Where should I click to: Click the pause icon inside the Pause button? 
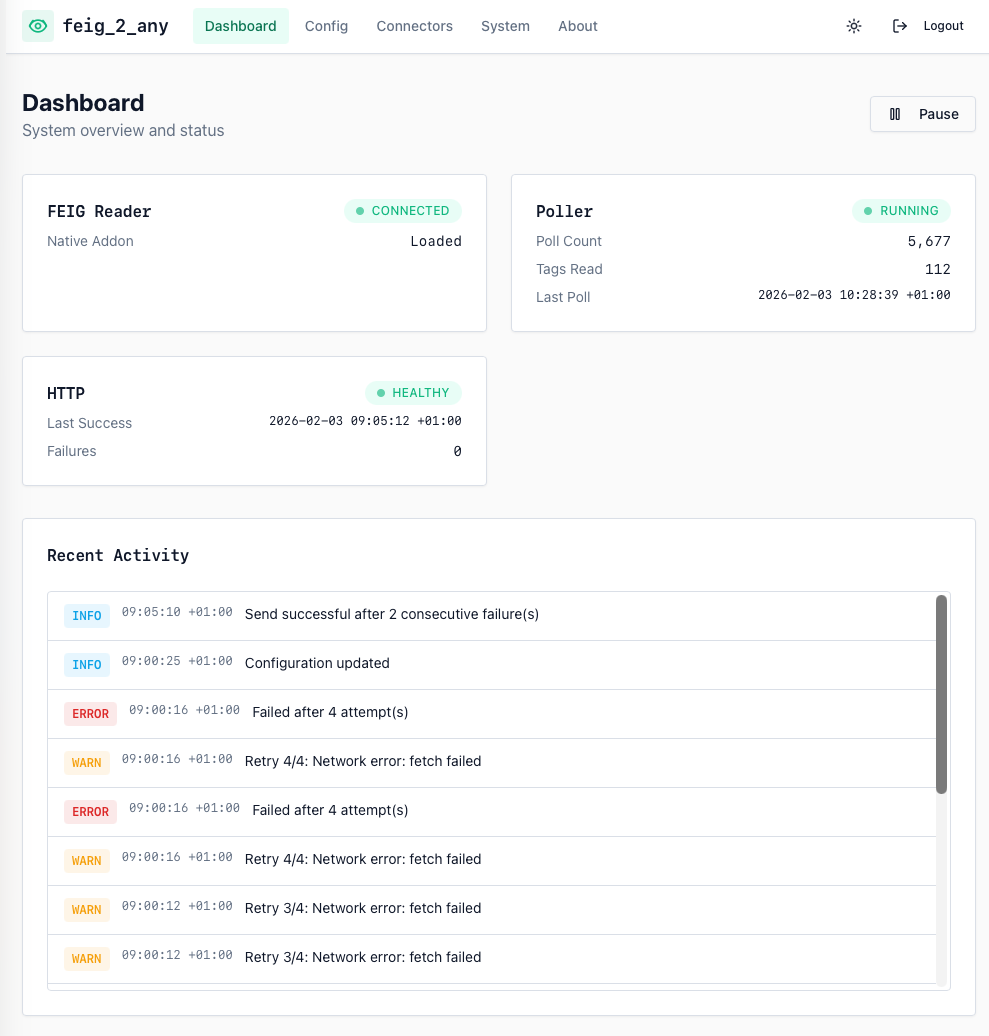point(895,113)
